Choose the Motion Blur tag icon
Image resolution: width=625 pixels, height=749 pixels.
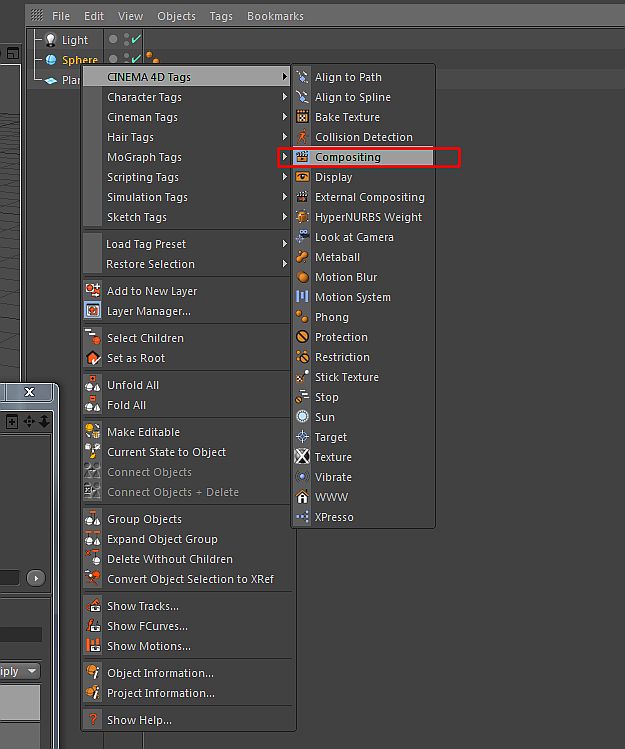[302, 277]
